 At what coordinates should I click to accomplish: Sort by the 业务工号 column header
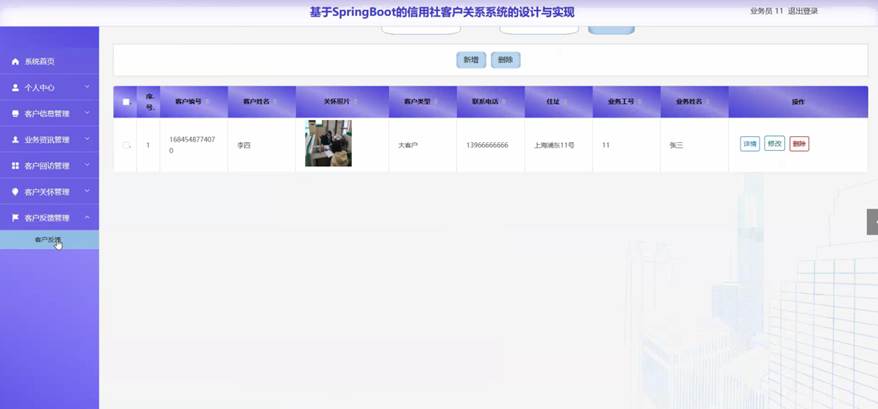click(x=627, y=102)
